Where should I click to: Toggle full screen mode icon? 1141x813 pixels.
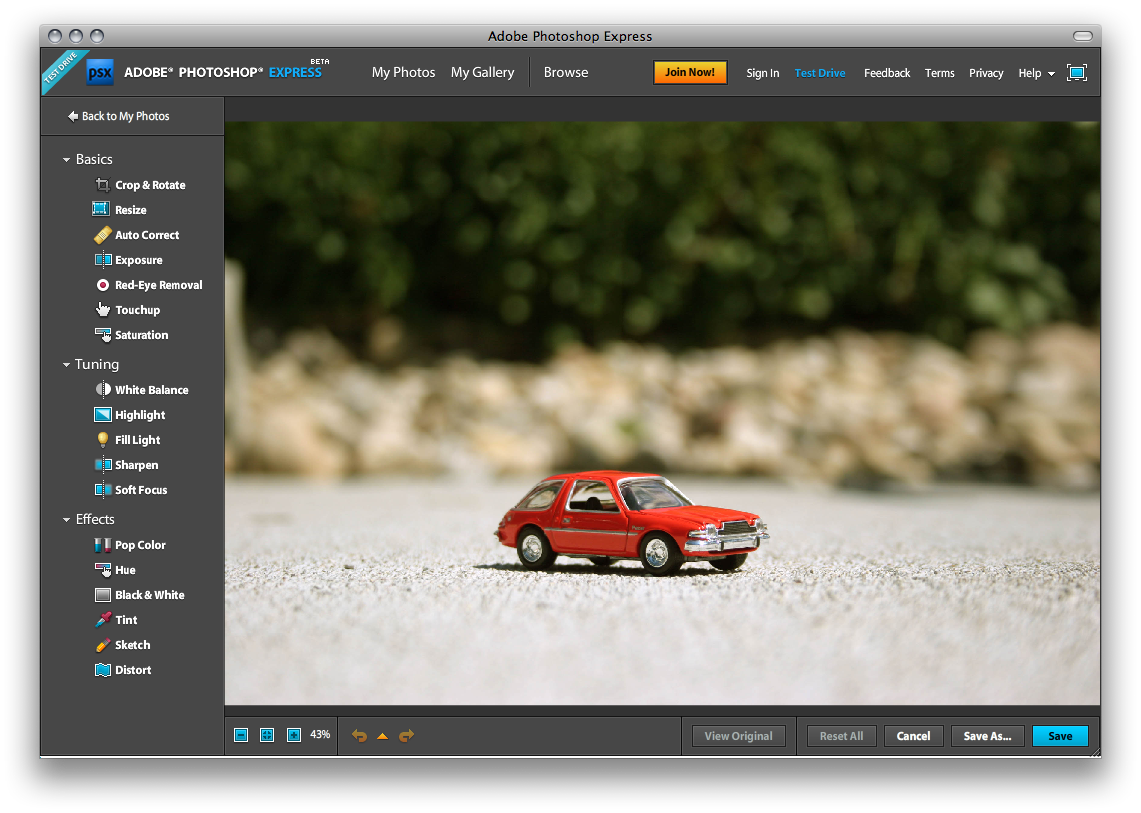[1077, 73]
